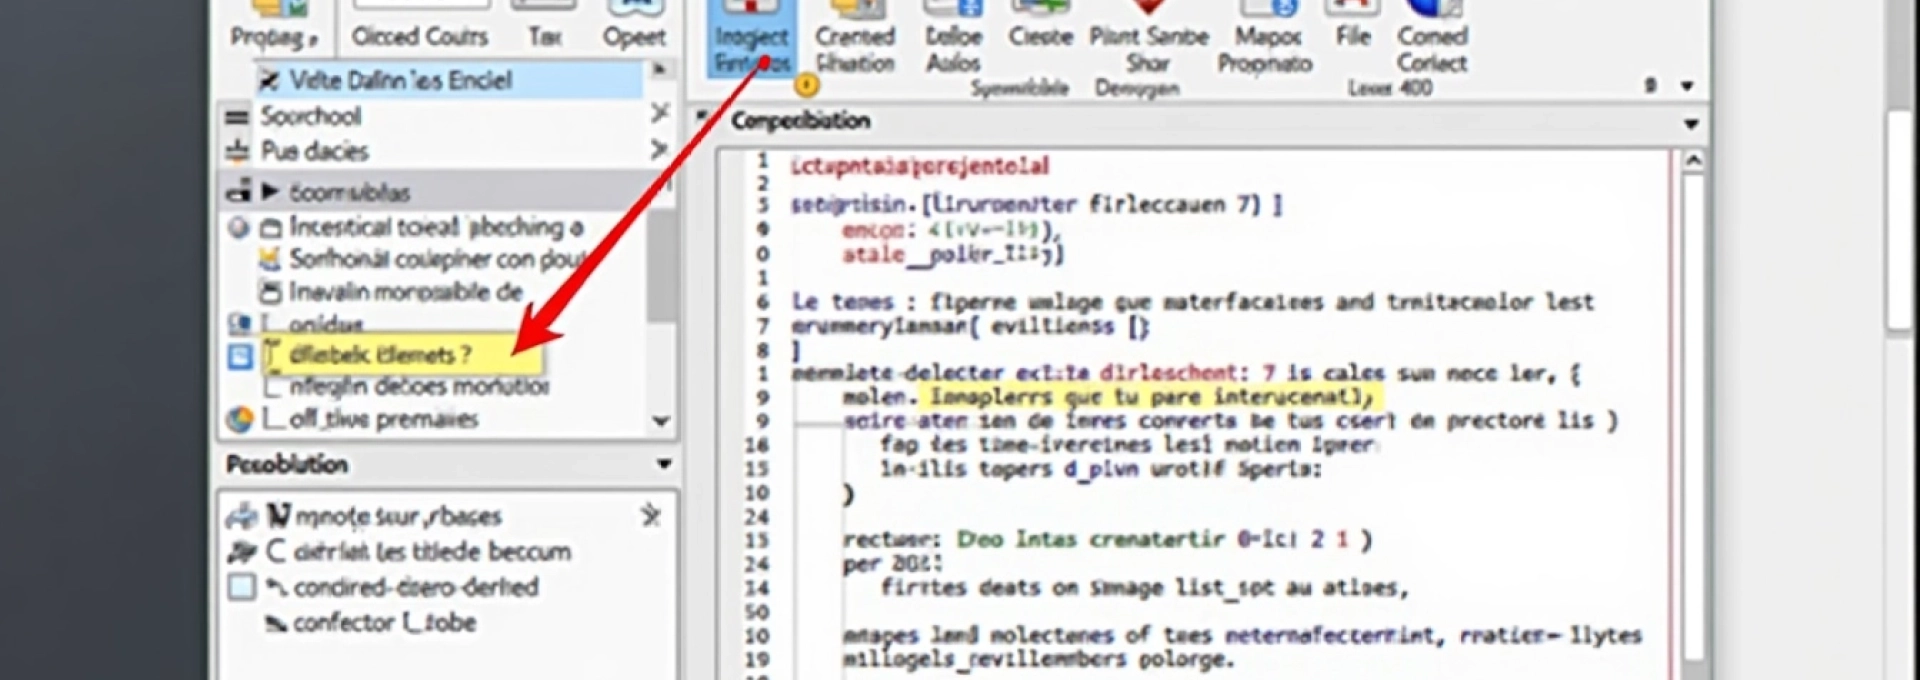The image size is (1920, 680).
Task: Click the editor scroll-up arrow
Action: (x=1693, y=160)
